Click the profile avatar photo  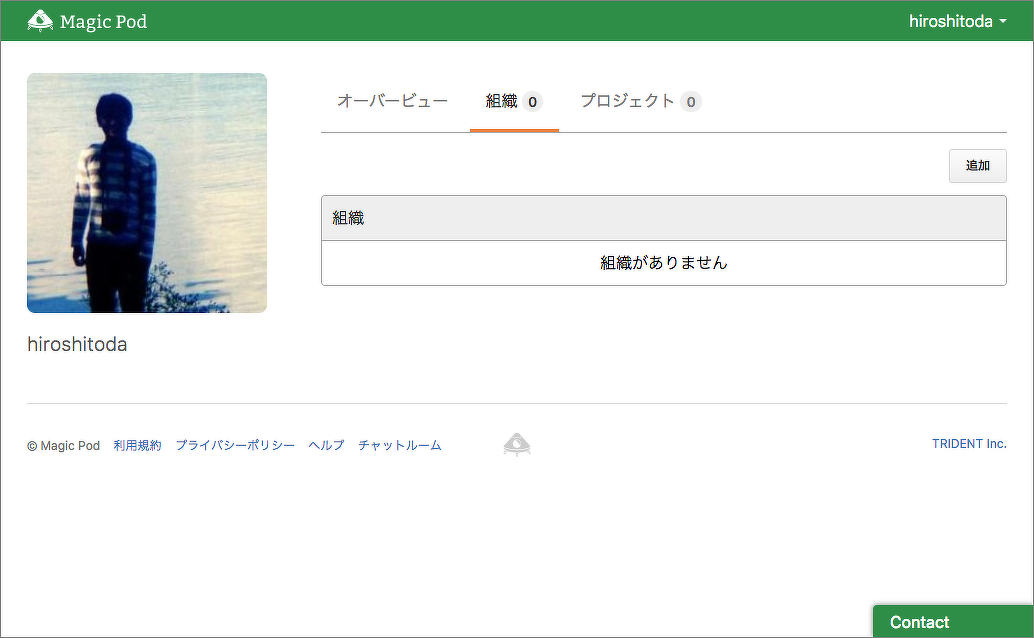(147, 193)
